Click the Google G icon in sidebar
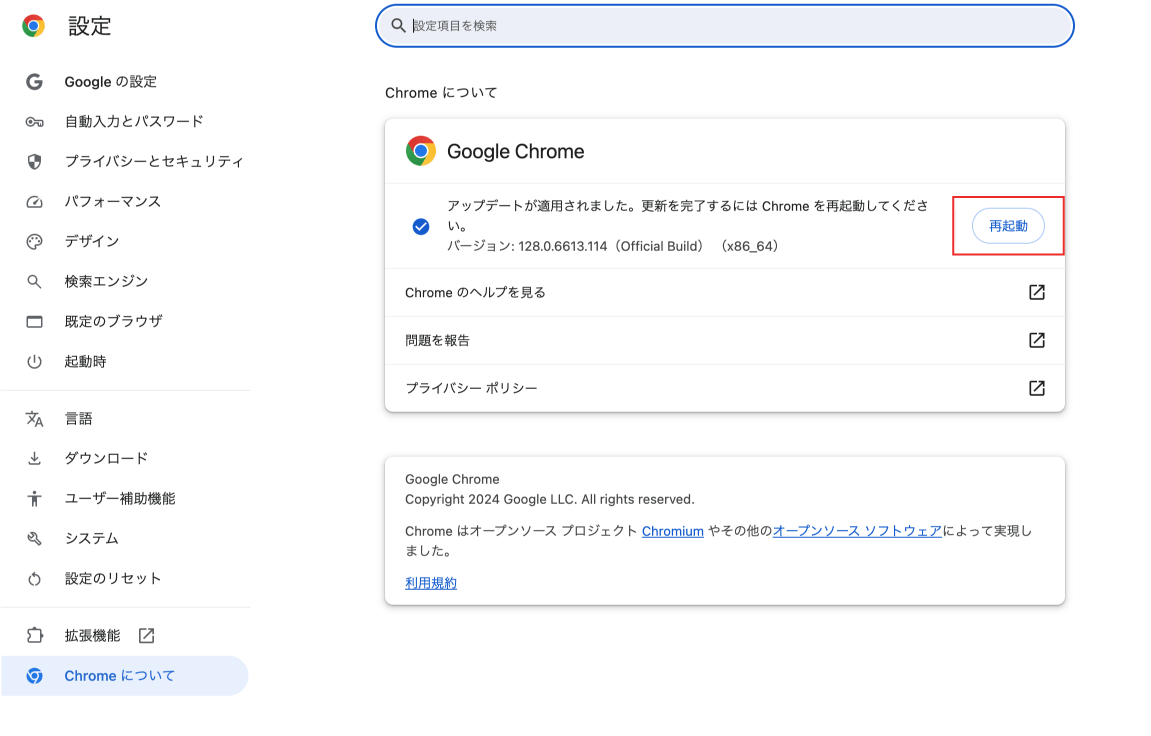 pos(34,81)
